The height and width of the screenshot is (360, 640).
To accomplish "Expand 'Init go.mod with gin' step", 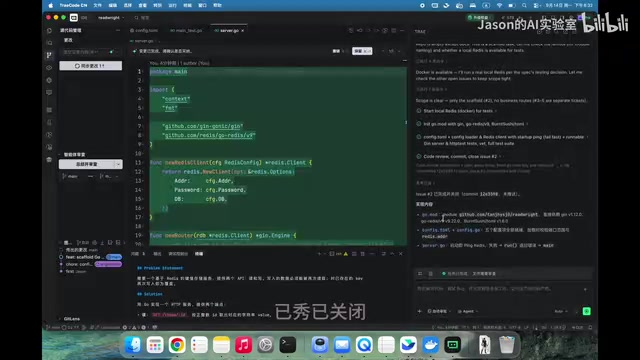I will pyautogui.click(x=473, y=124).
